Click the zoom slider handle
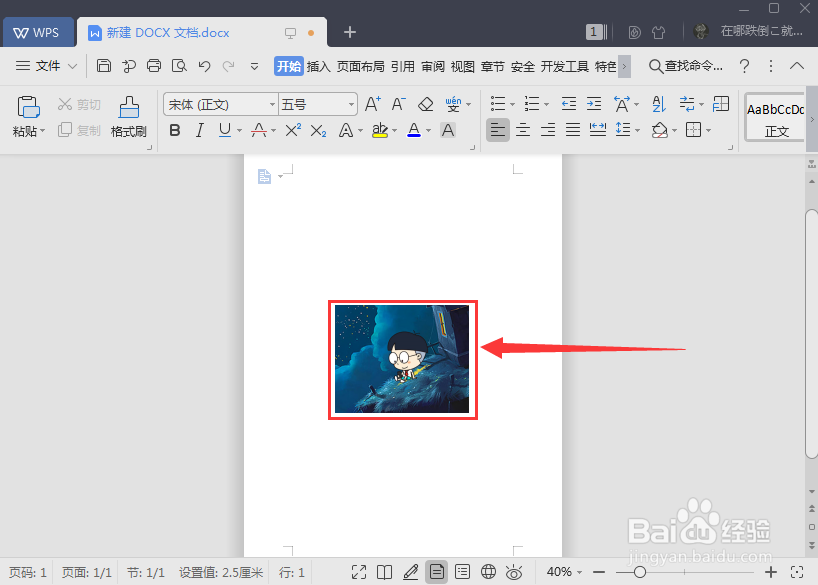 coord(640,572)
